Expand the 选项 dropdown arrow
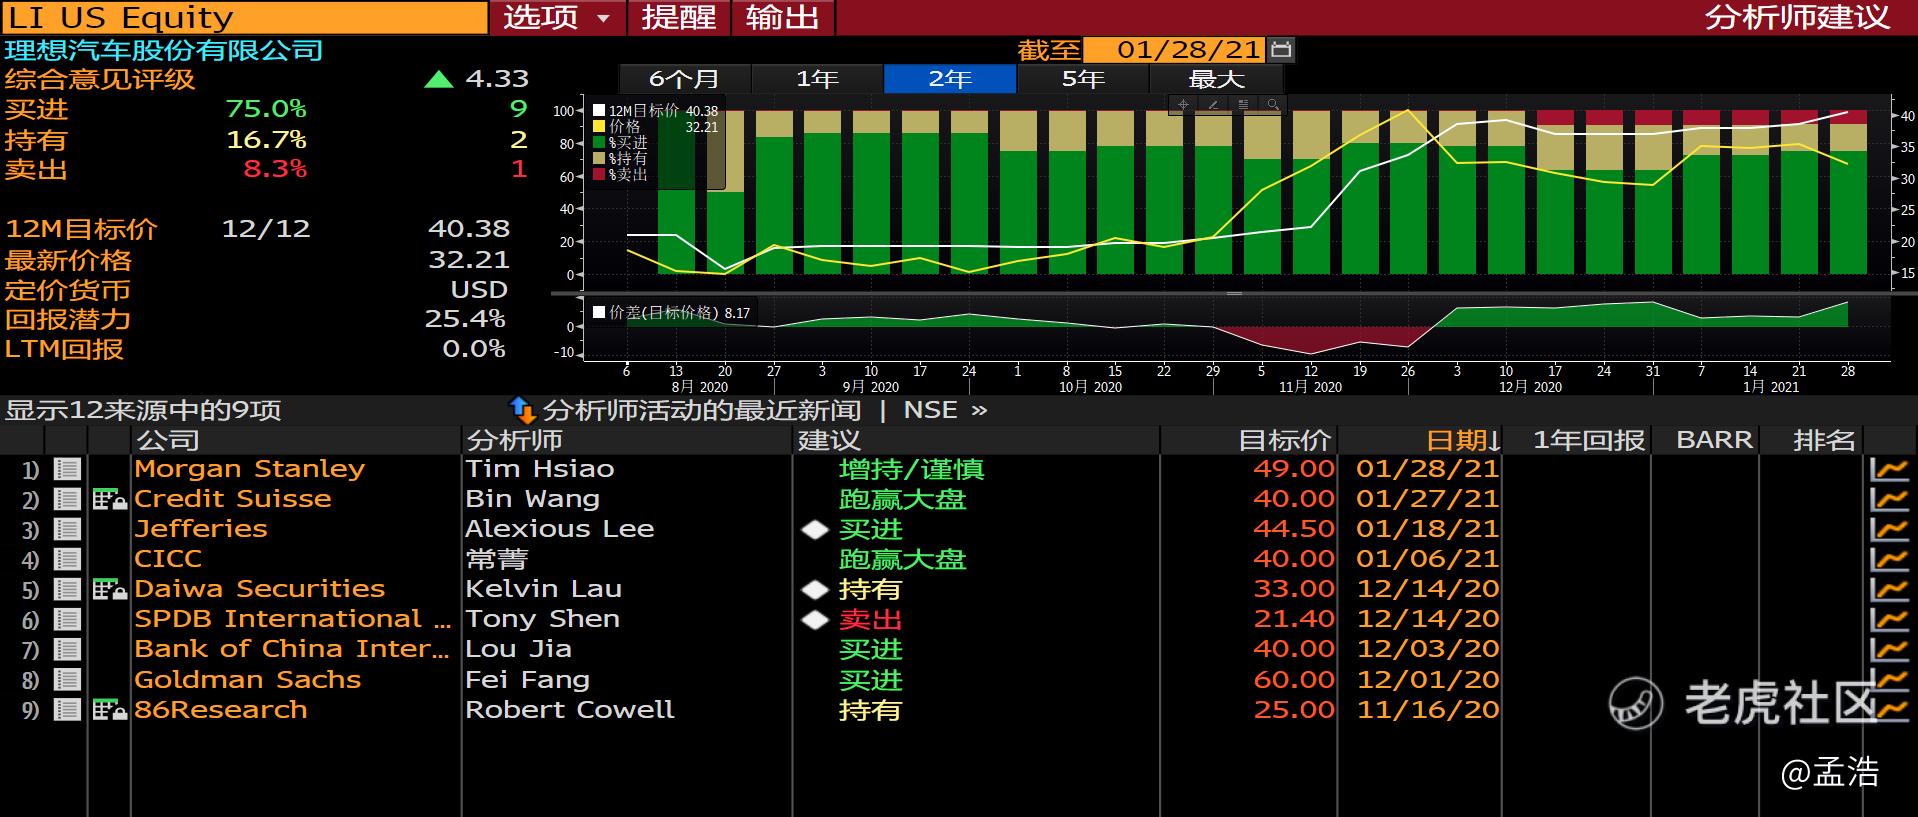This screenshot has height=817, width=1918. pyautogui.click(x=603, y=18)
